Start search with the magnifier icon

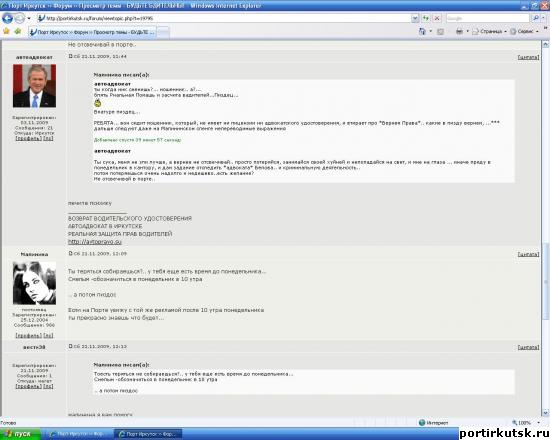coord(535,18)
